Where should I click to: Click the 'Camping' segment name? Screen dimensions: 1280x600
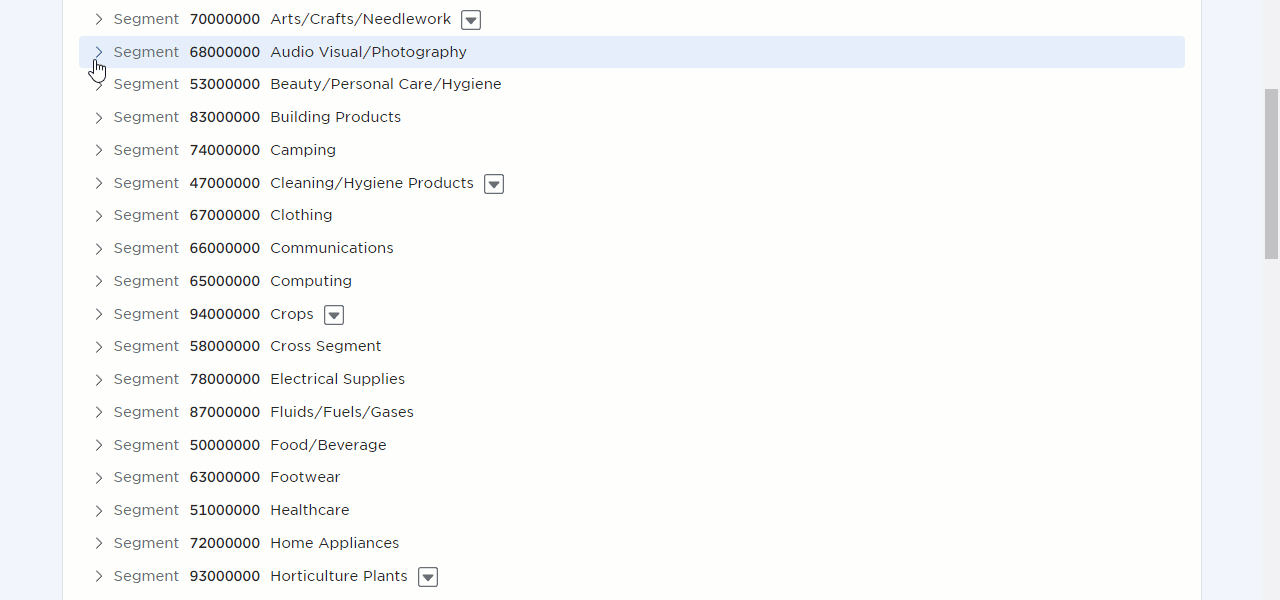click(303, 150)
